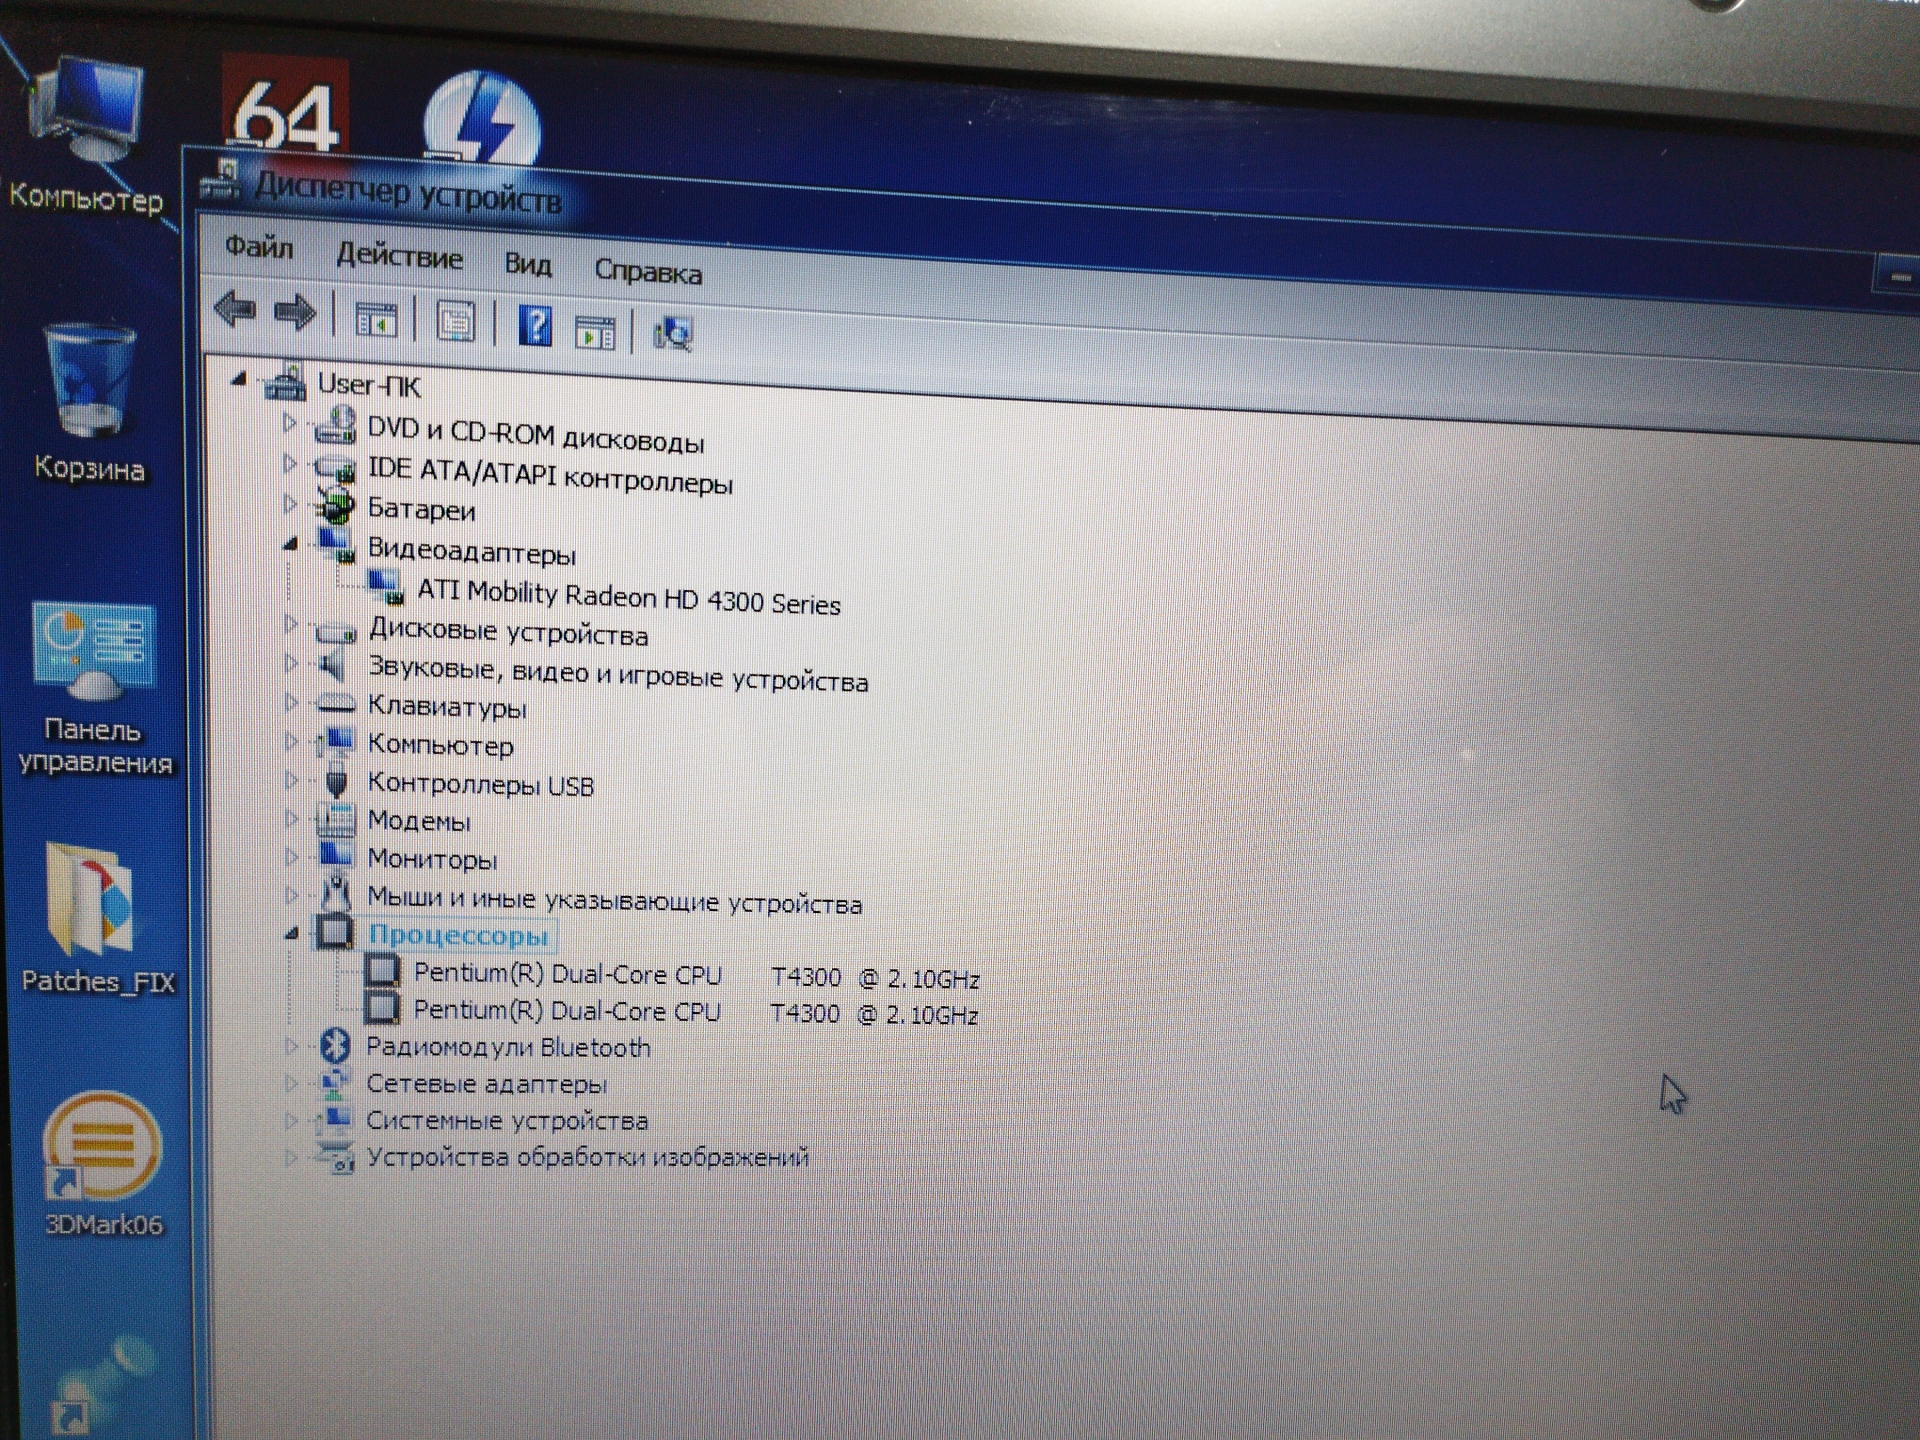Select the Мониторы label
Viewport: 1920px width, 1440px height.
(x=432, y=859)
